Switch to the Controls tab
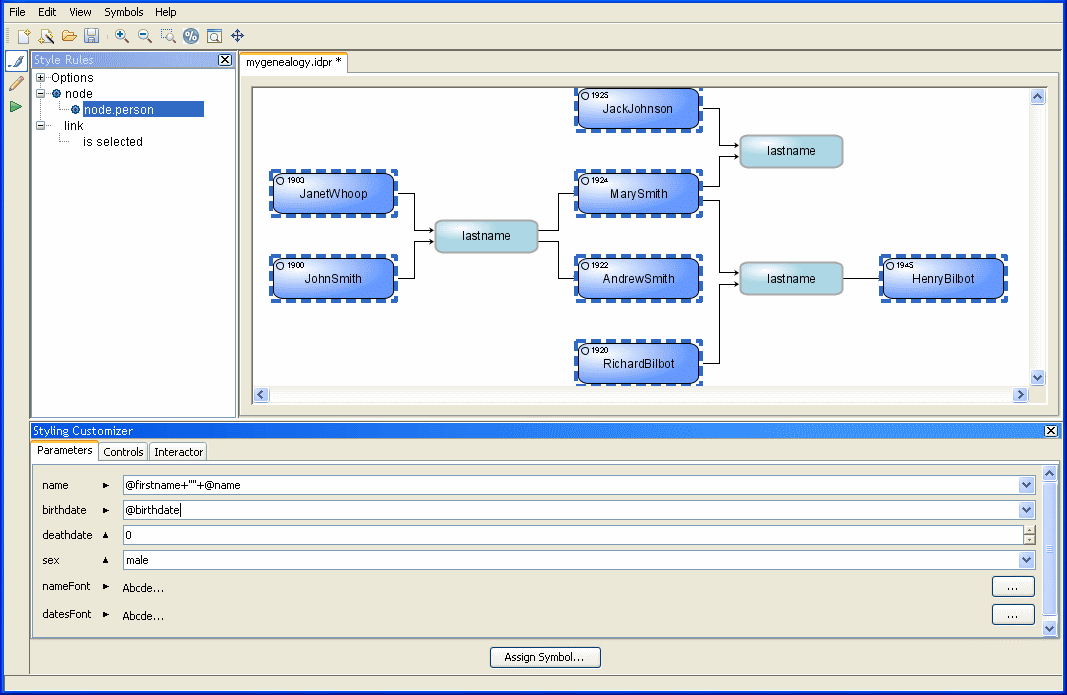1067x695 pixels. [x=124, y=452]
